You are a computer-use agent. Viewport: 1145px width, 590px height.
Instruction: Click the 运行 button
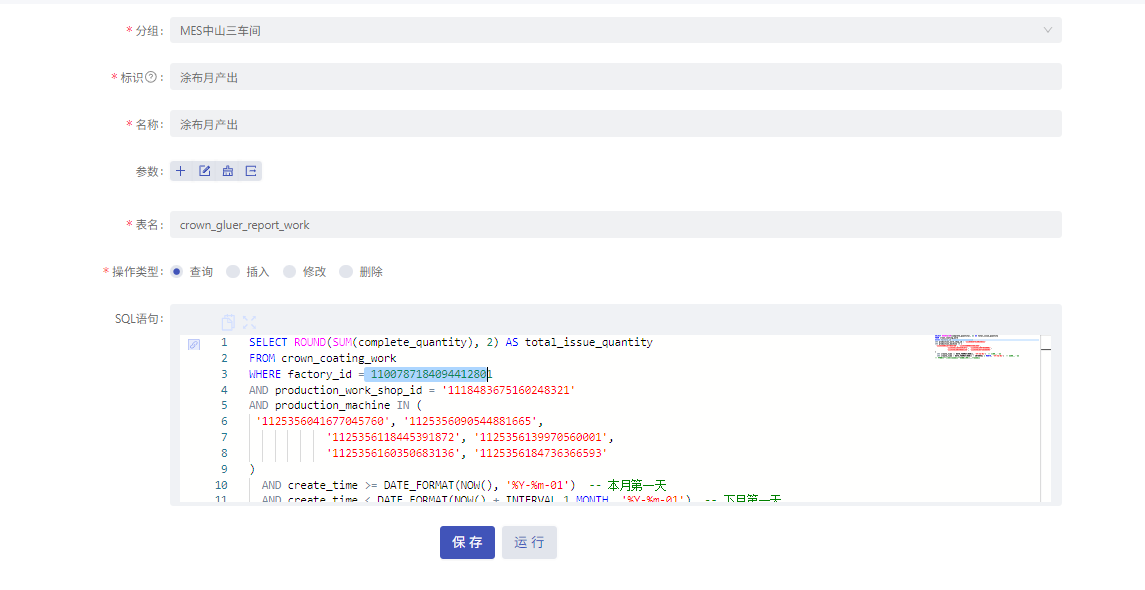coord(529,543)
